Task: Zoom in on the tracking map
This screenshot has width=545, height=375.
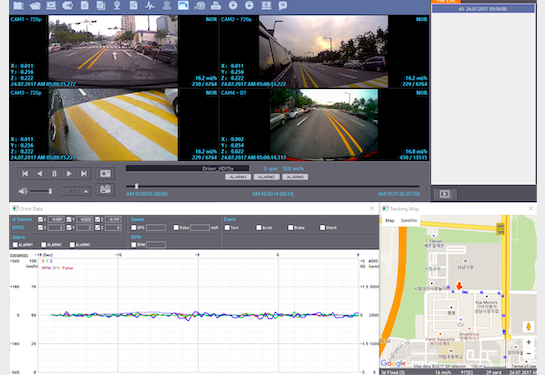Action: [529, 342]
